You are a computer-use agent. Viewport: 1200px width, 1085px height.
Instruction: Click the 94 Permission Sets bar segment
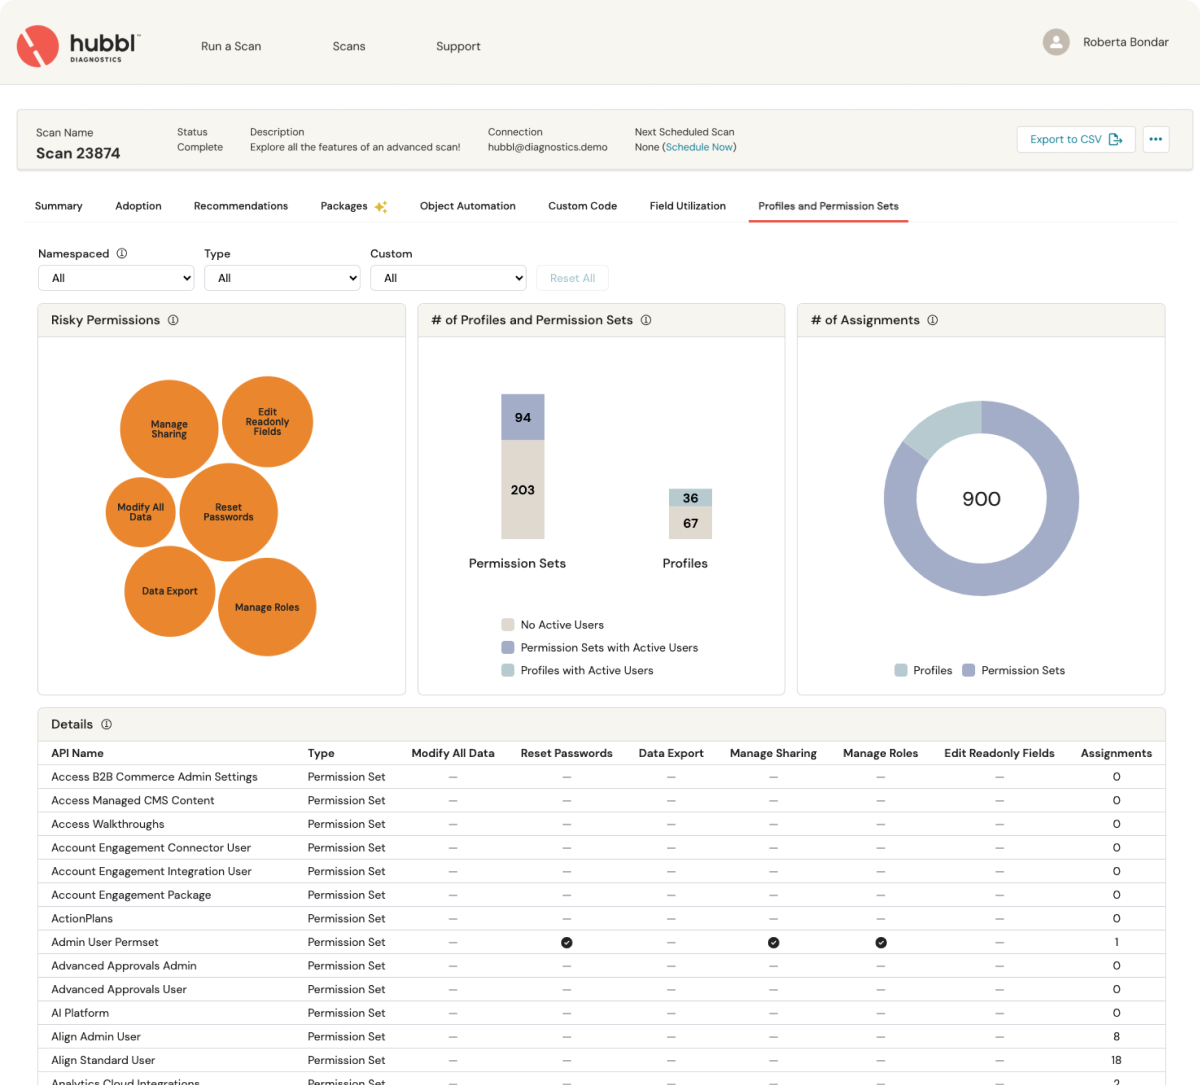pos(523,417)
